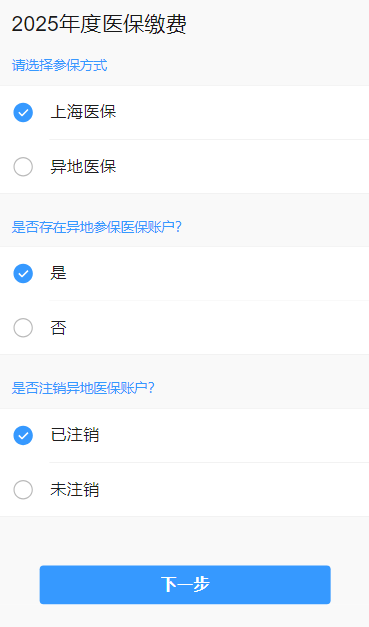Pick the 未注销 option text
This screenshot has width=369, height=627.
[75, 489]
